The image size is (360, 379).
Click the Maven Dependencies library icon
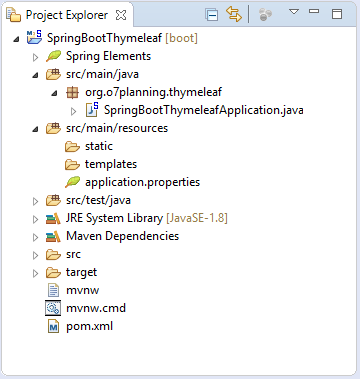click(x=53, y=236)
